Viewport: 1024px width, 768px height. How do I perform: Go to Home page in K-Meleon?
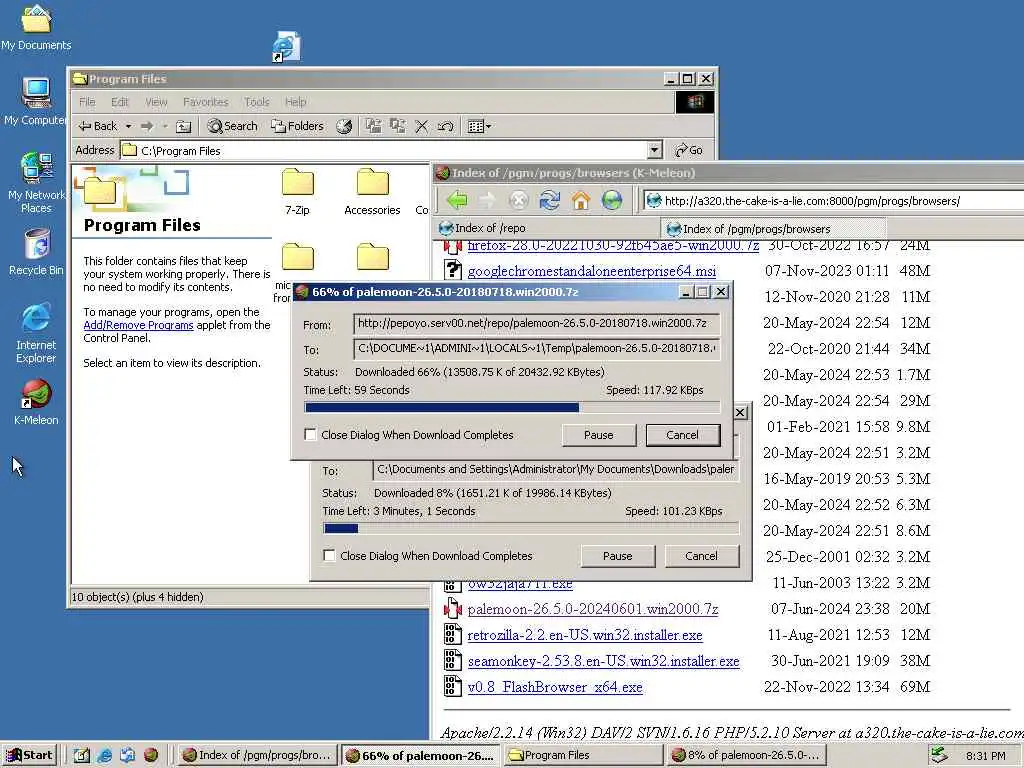(581, 200)
